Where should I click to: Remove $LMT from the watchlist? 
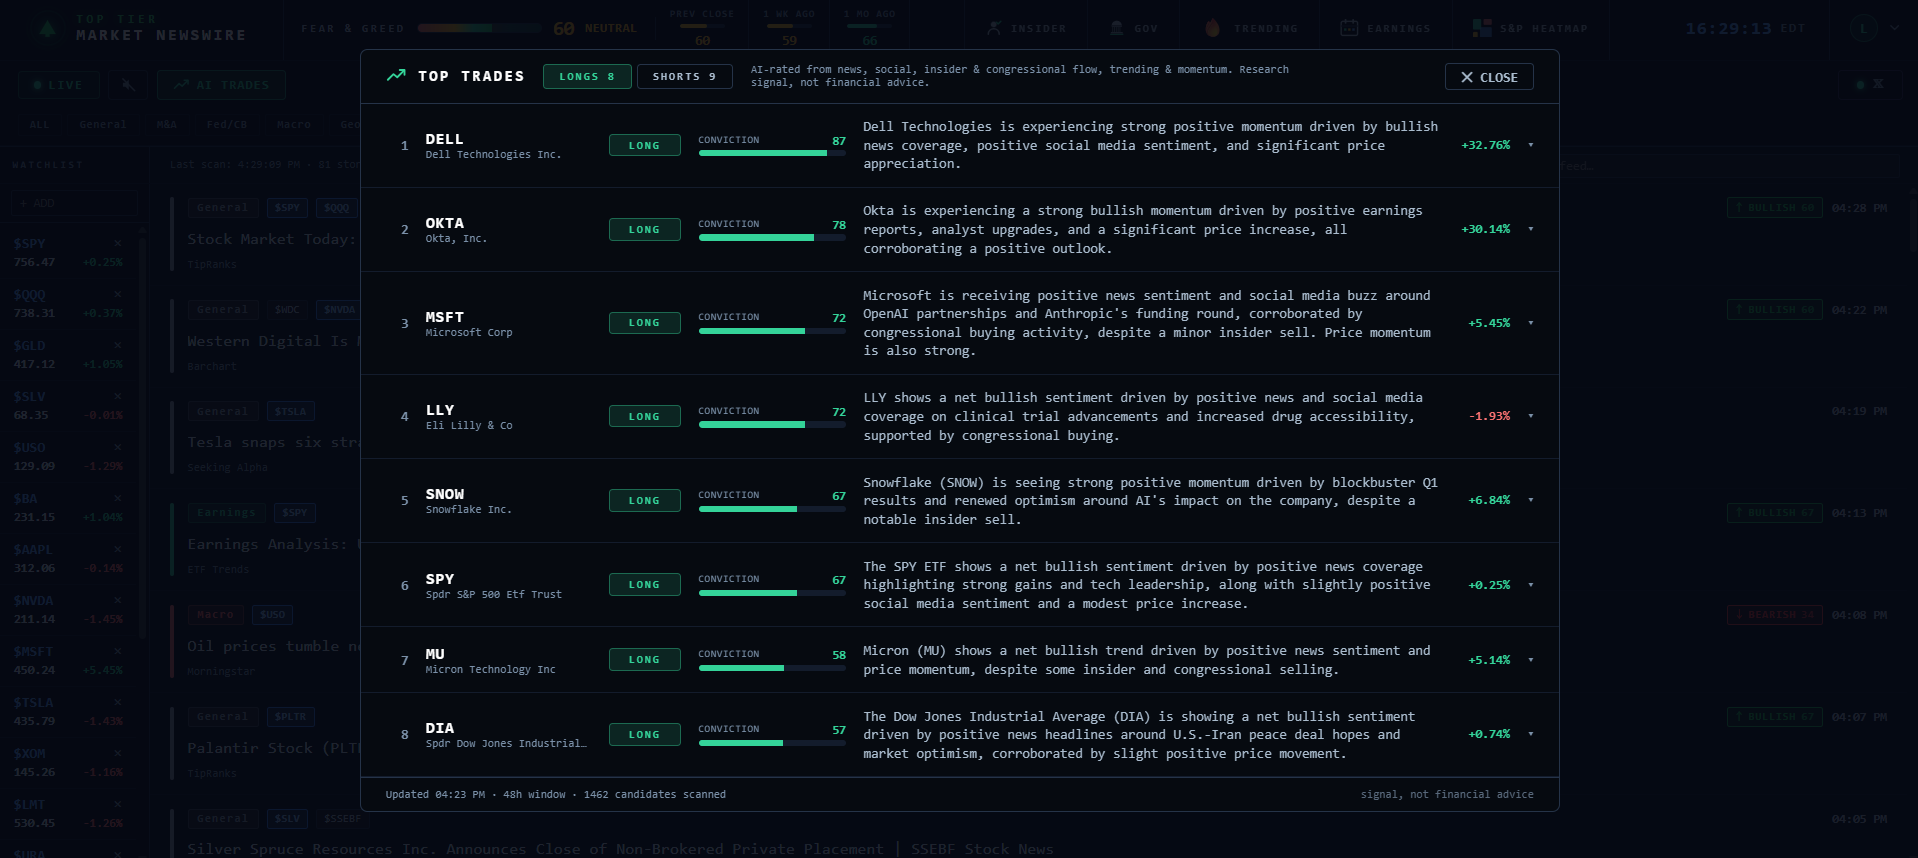click(118, 804)
